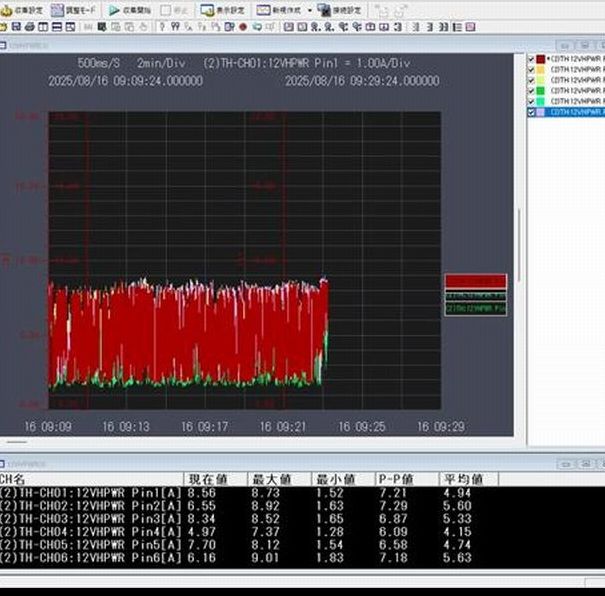Click the 16 09:25 time axis label

362,427
